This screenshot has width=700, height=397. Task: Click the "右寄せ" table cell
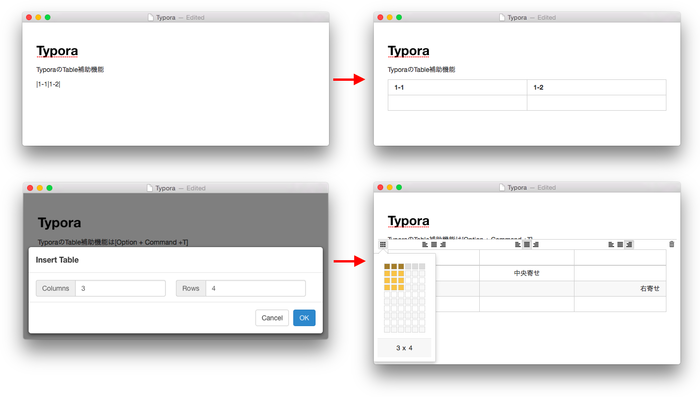(x=620, y=288)
